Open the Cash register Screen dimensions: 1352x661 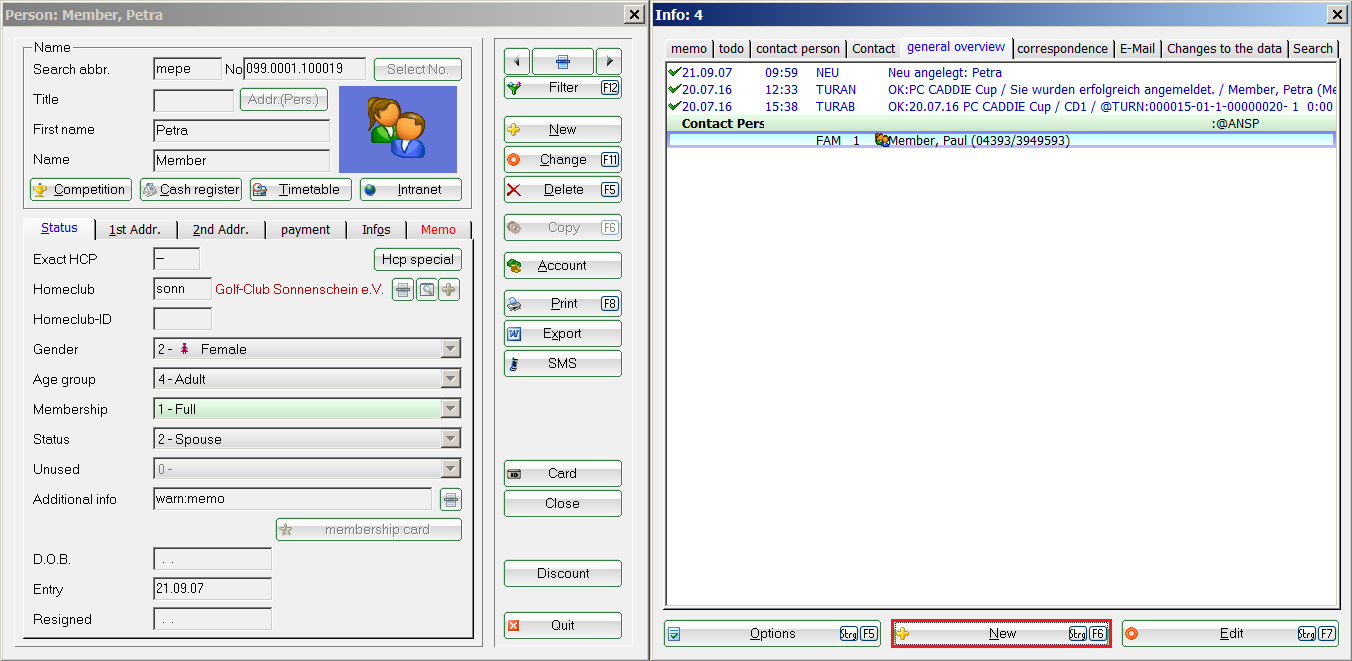[x=190, y=190]
